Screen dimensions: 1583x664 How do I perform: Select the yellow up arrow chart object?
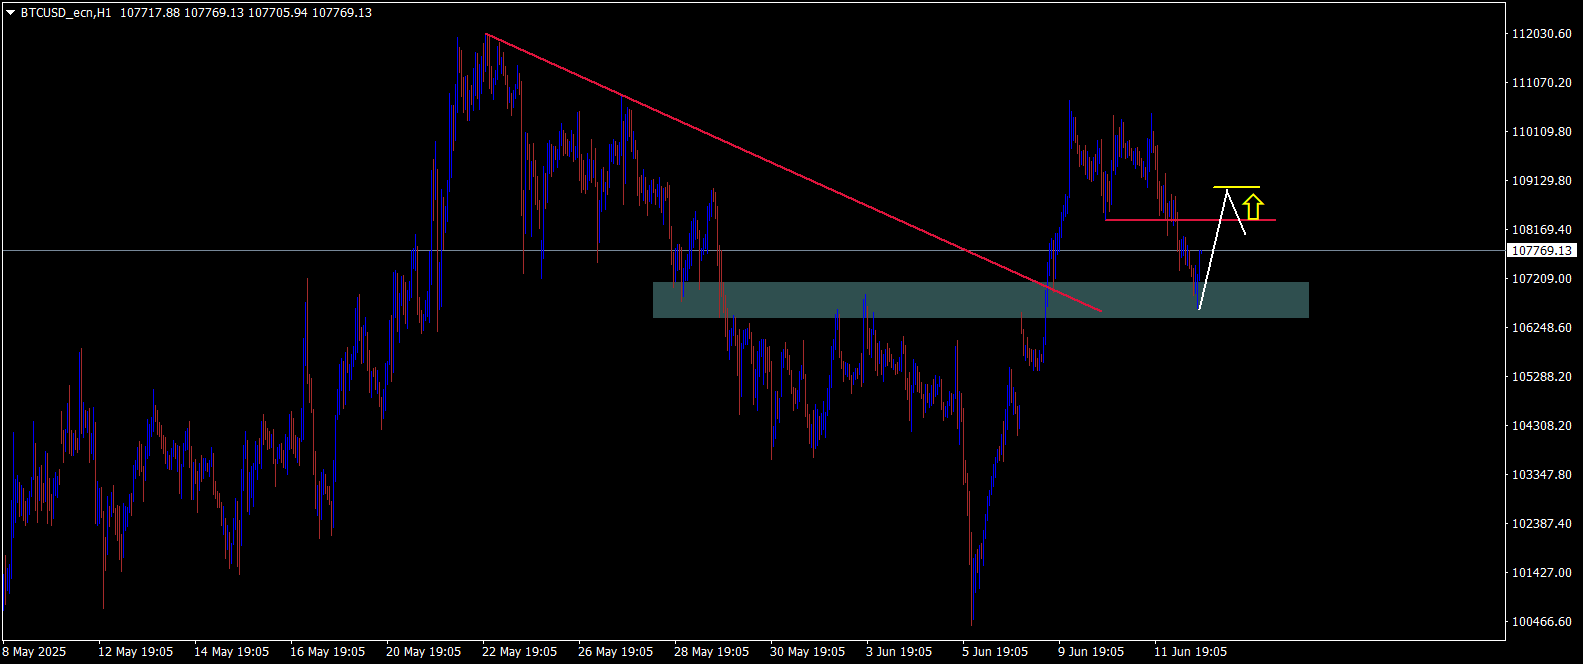click(x=1253, y=208)
